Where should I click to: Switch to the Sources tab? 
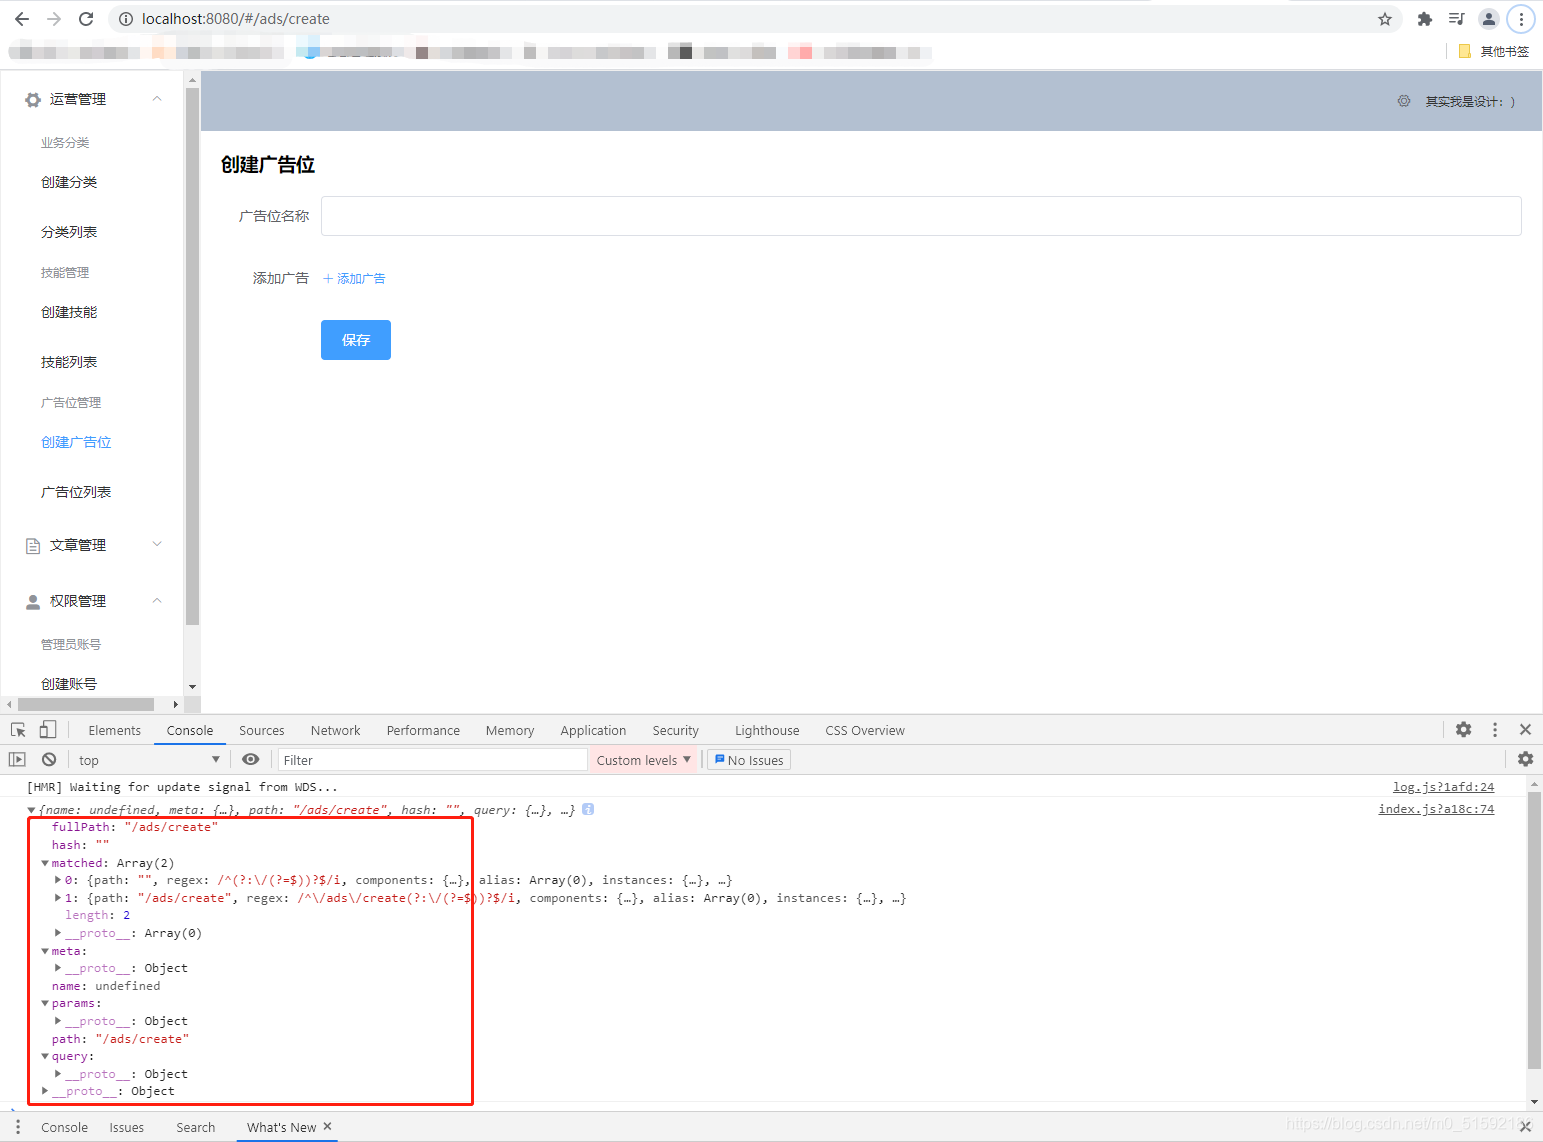point(262,731)
